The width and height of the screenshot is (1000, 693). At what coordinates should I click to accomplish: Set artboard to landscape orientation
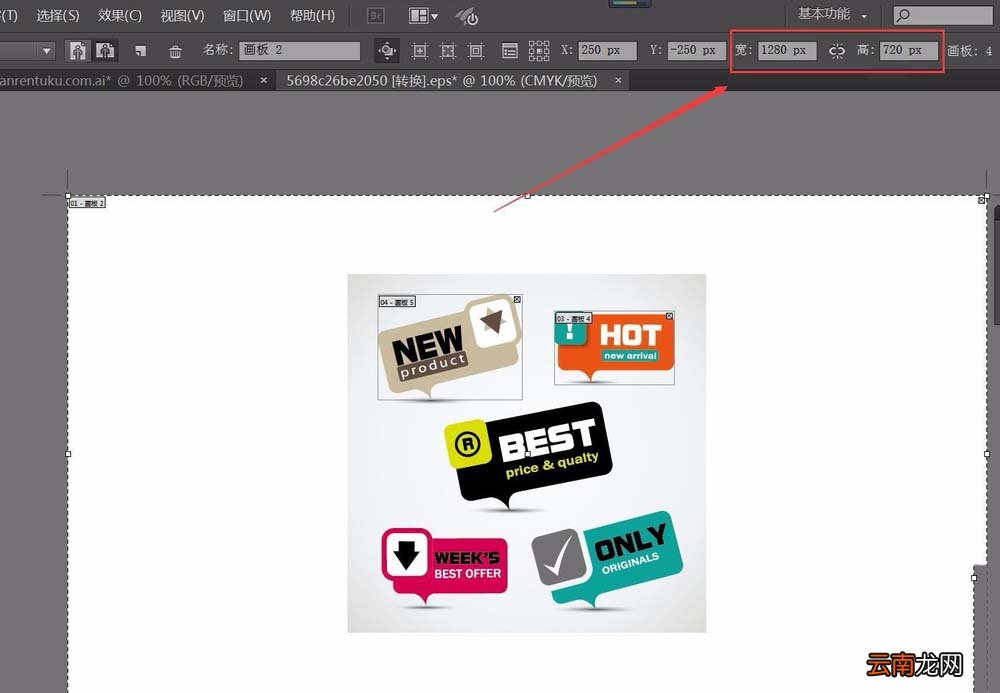[105, 50]
